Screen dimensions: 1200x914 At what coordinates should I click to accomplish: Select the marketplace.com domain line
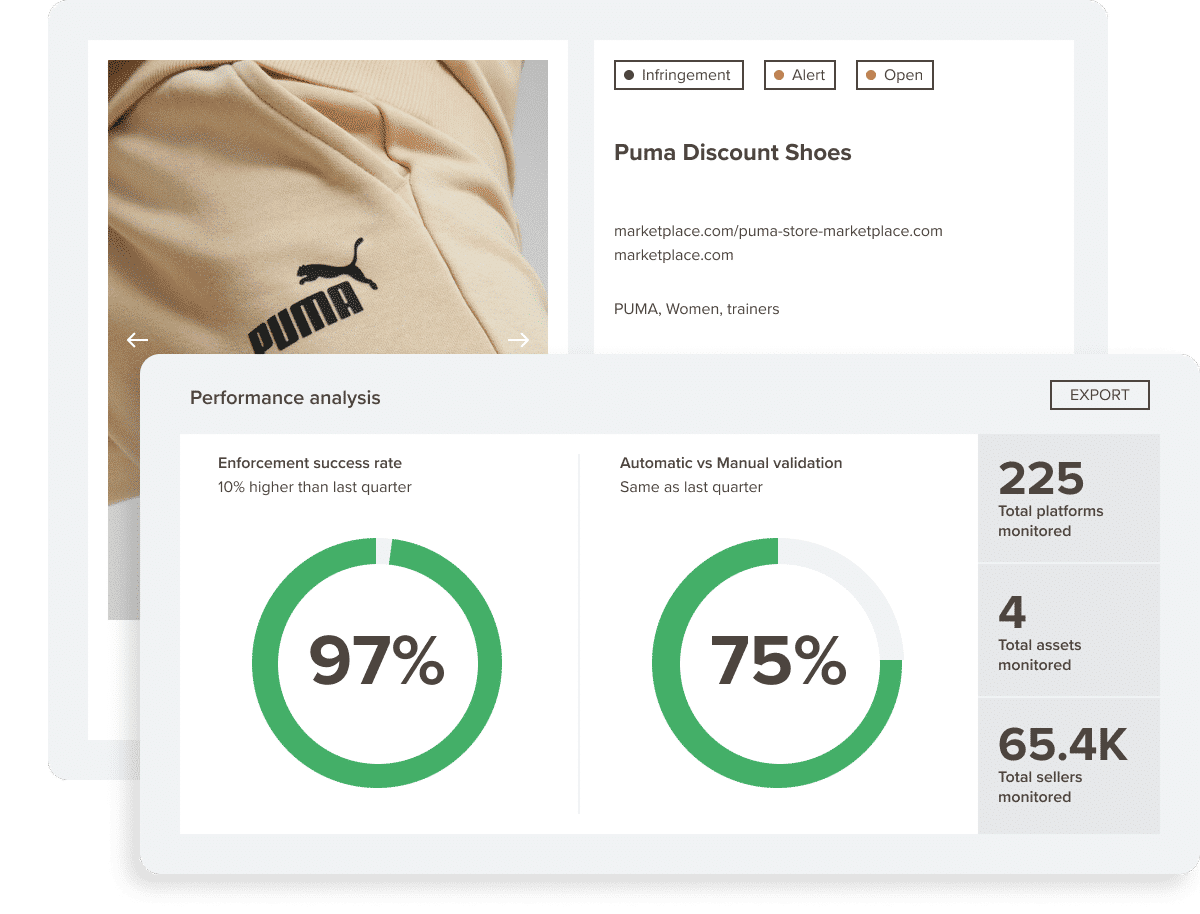[674, 255]
